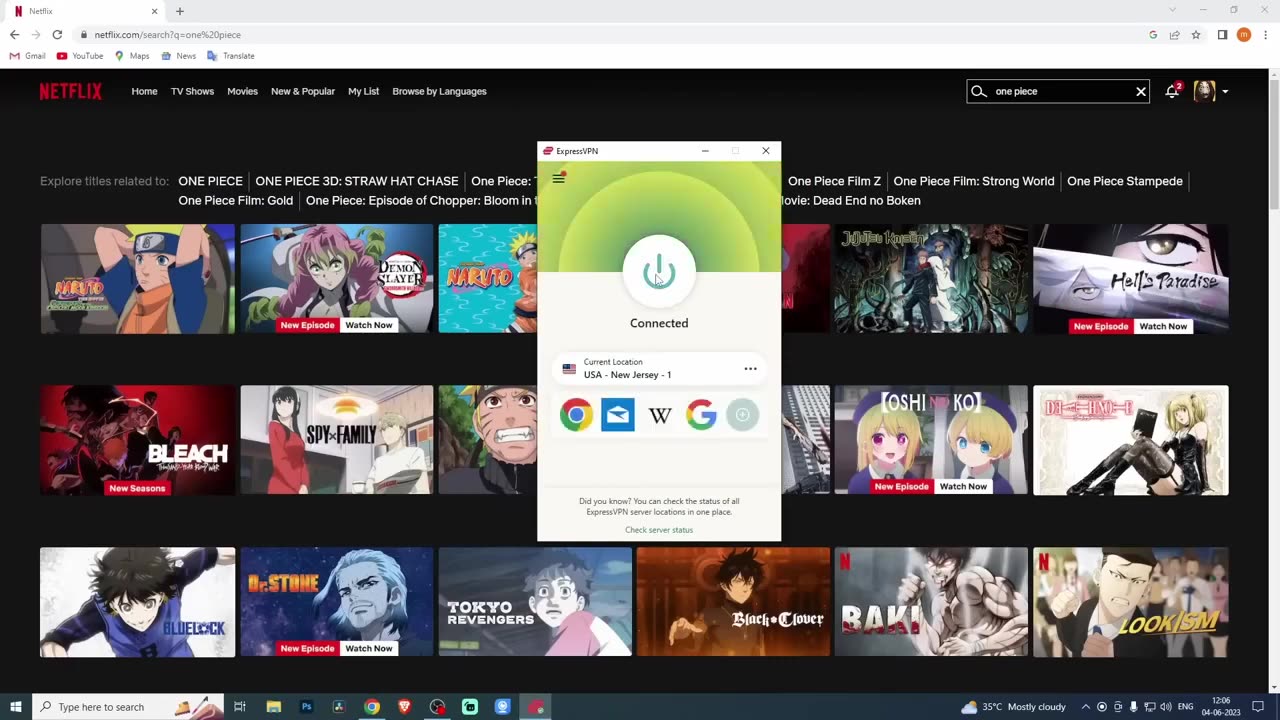Open the volume control in system tray

(1165, 707)
